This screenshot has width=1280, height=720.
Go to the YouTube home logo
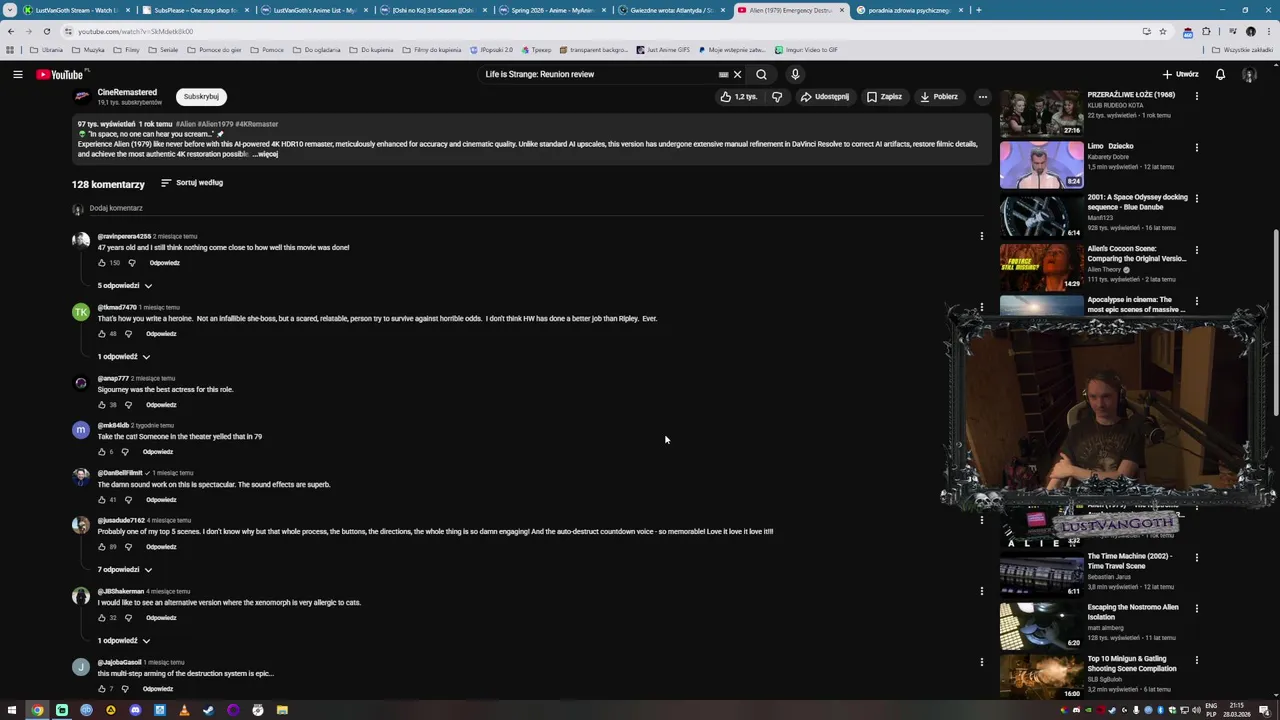tap(62, 74)
